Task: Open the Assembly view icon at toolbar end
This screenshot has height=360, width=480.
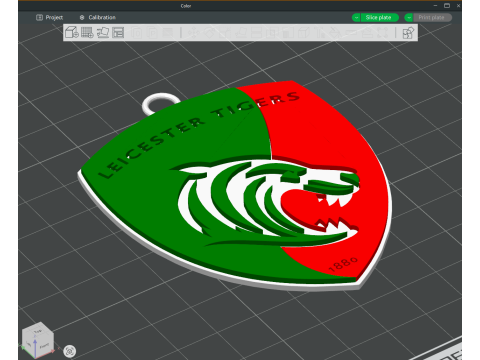Action: pos(408,33)
